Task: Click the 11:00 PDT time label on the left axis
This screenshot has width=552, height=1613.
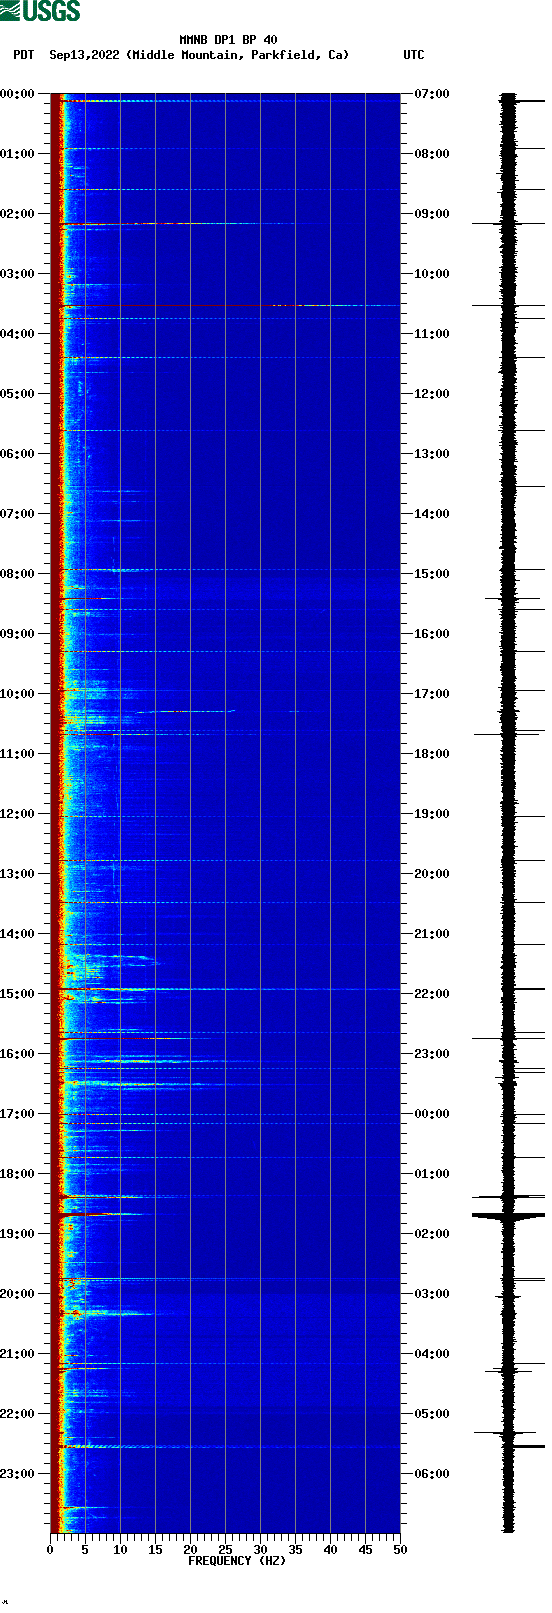Action: click(x=18, y=754)
